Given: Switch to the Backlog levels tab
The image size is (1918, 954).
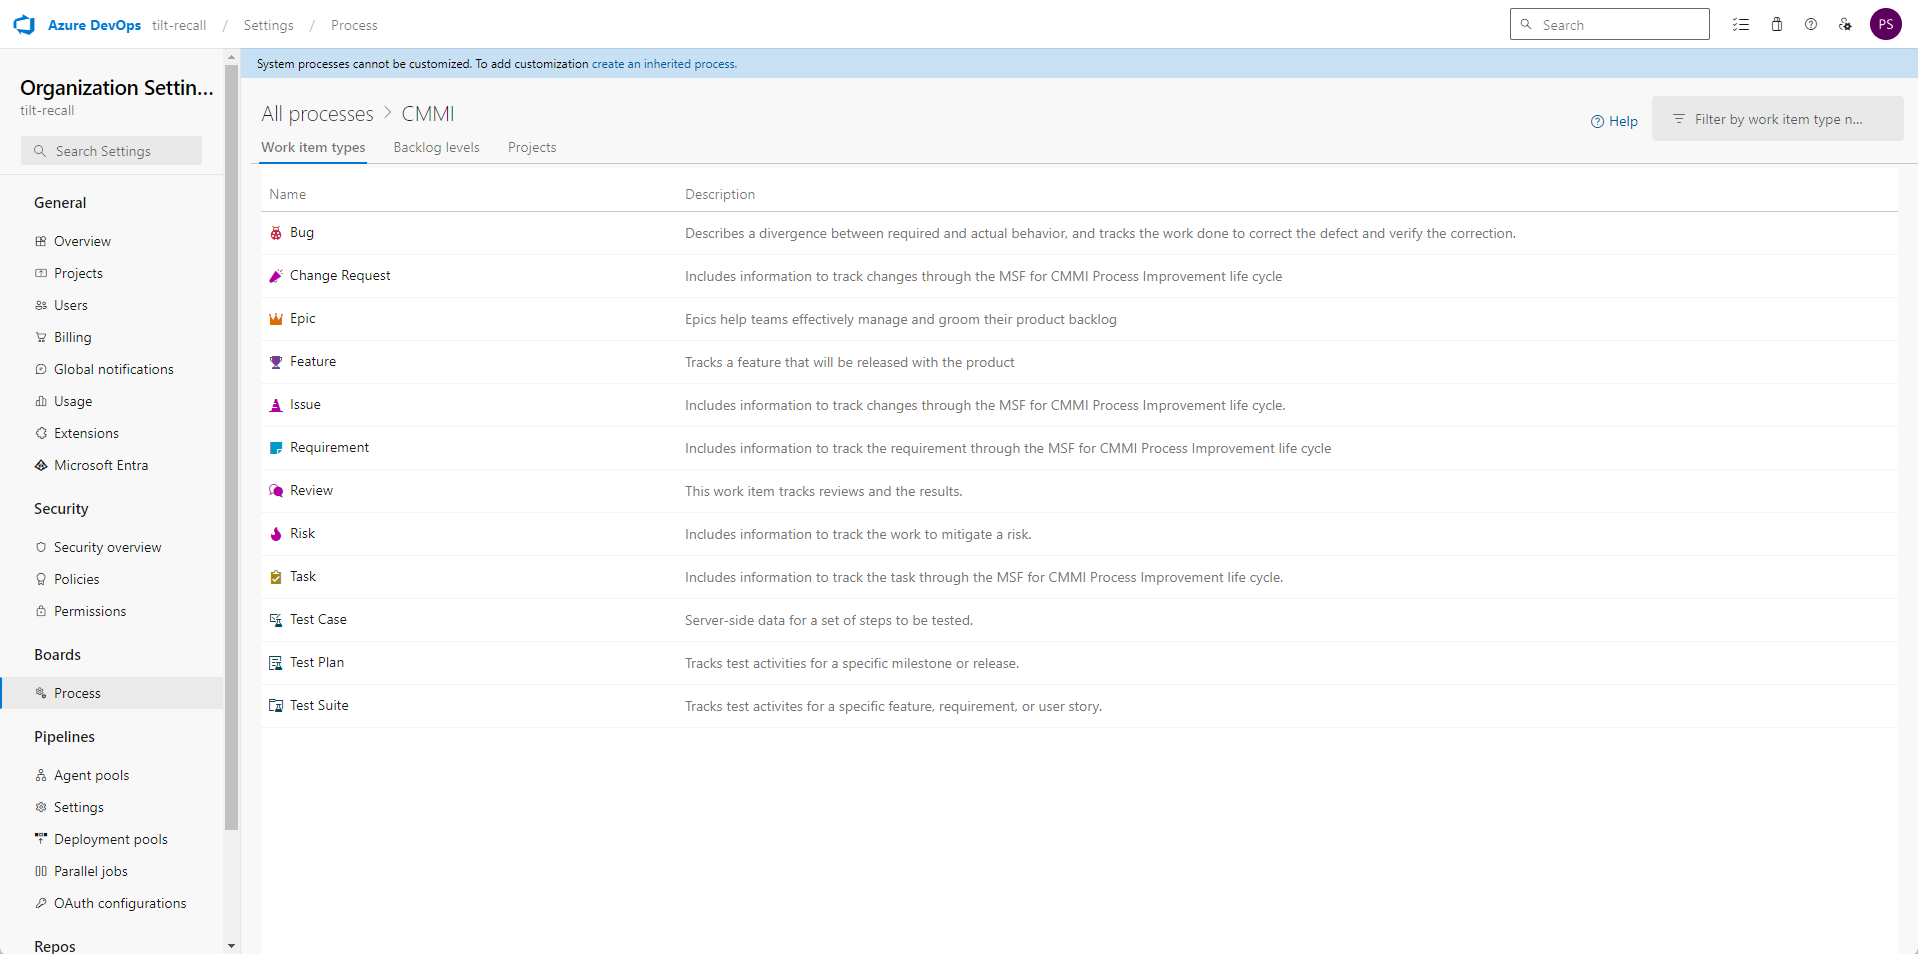Looking at the screenshot, I should coord(436,147).
